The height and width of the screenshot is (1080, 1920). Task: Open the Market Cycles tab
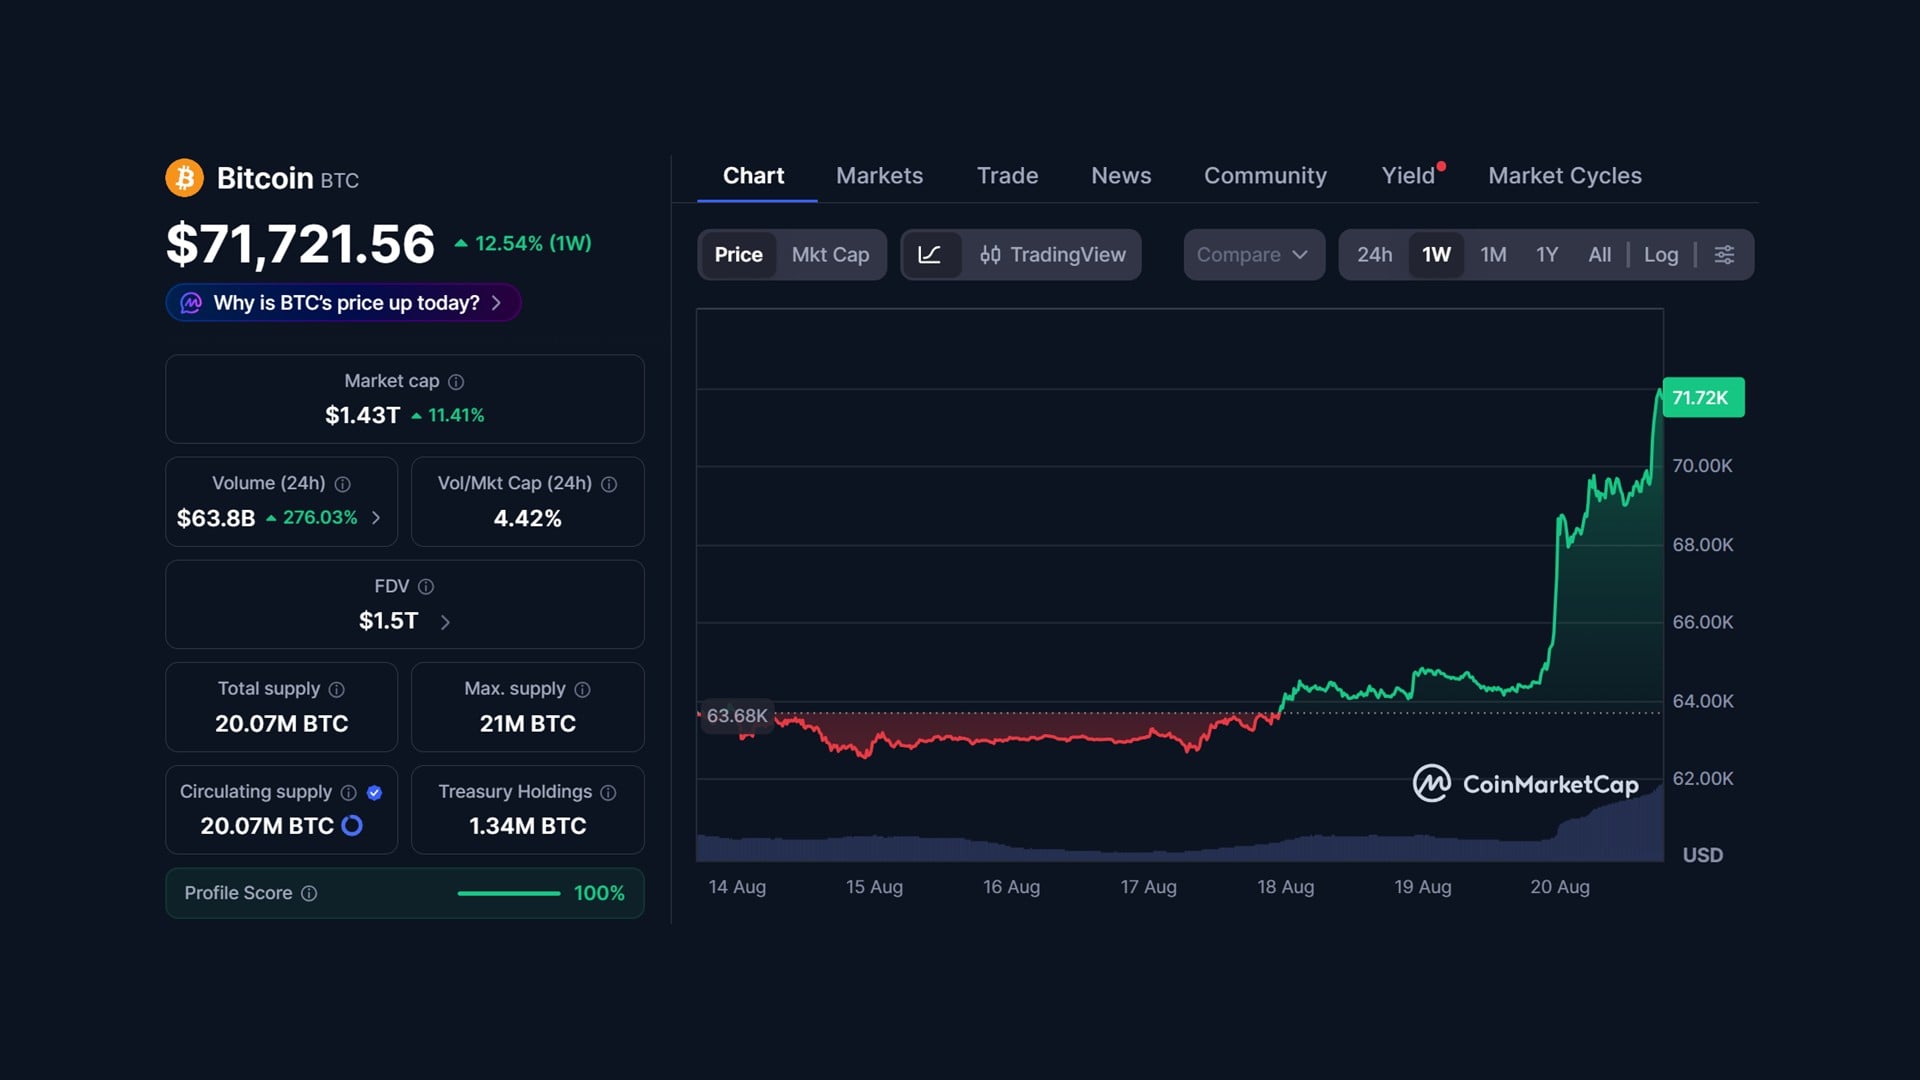coord(1564,176)
